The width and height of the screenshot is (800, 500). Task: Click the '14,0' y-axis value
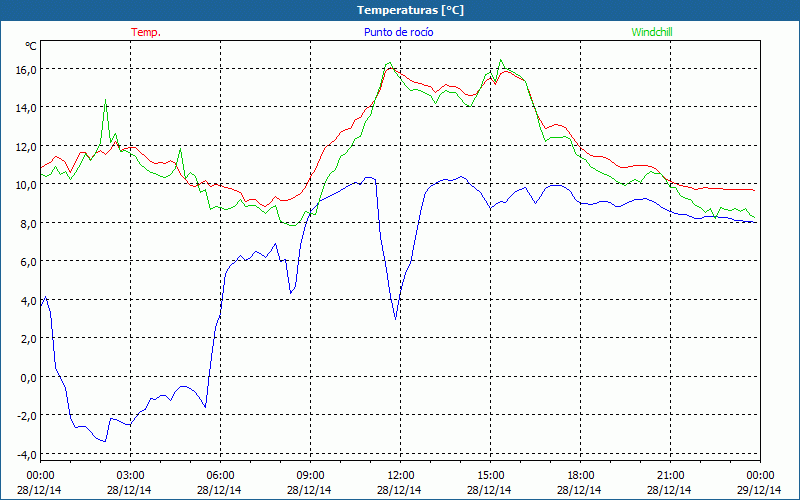pos(26,108)
